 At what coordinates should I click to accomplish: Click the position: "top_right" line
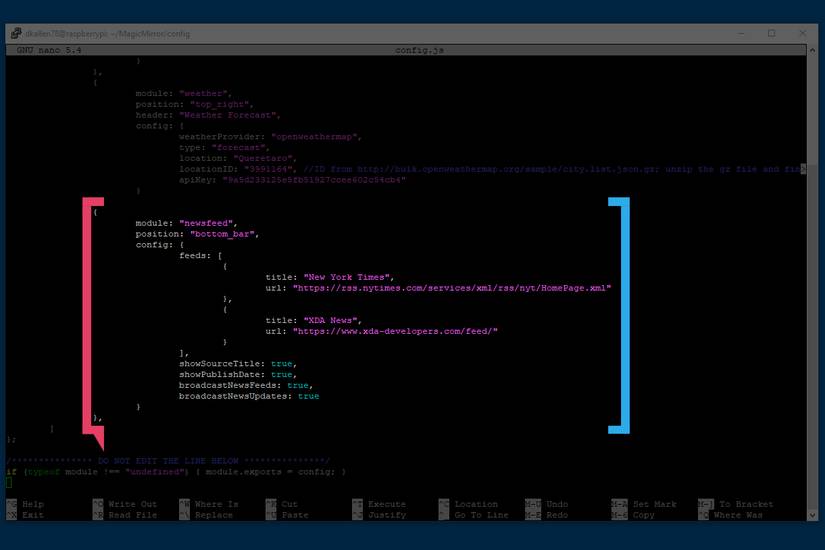click(195, 104)
